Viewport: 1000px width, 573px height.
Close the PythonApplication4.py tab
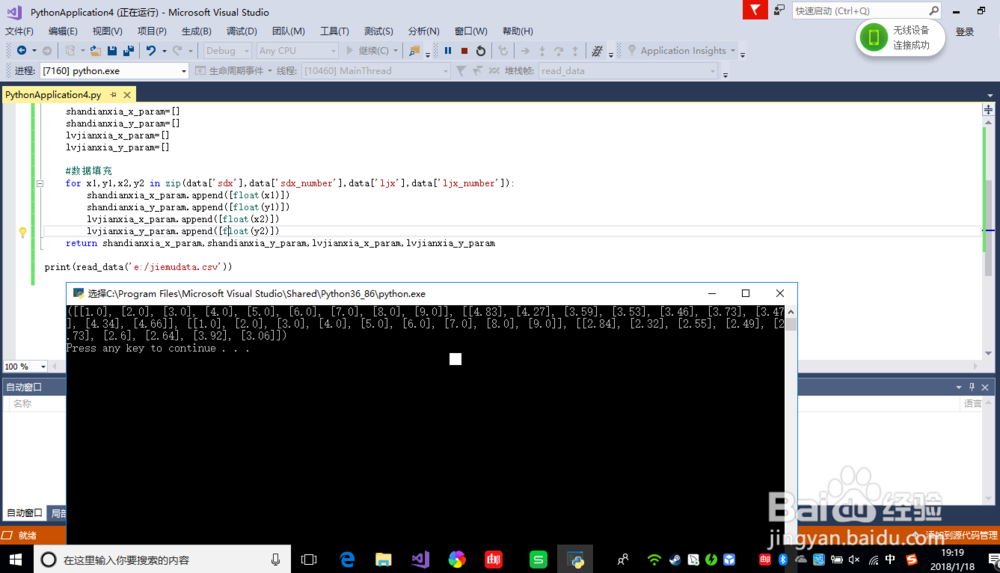(127, 94)
